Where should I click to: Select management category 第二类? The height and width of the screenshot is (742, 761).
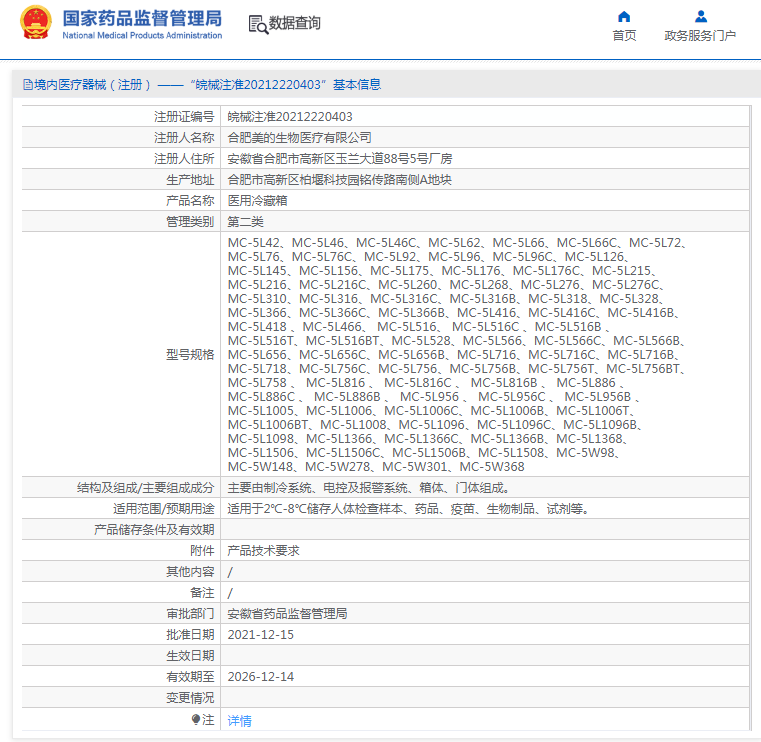point(245,222)
